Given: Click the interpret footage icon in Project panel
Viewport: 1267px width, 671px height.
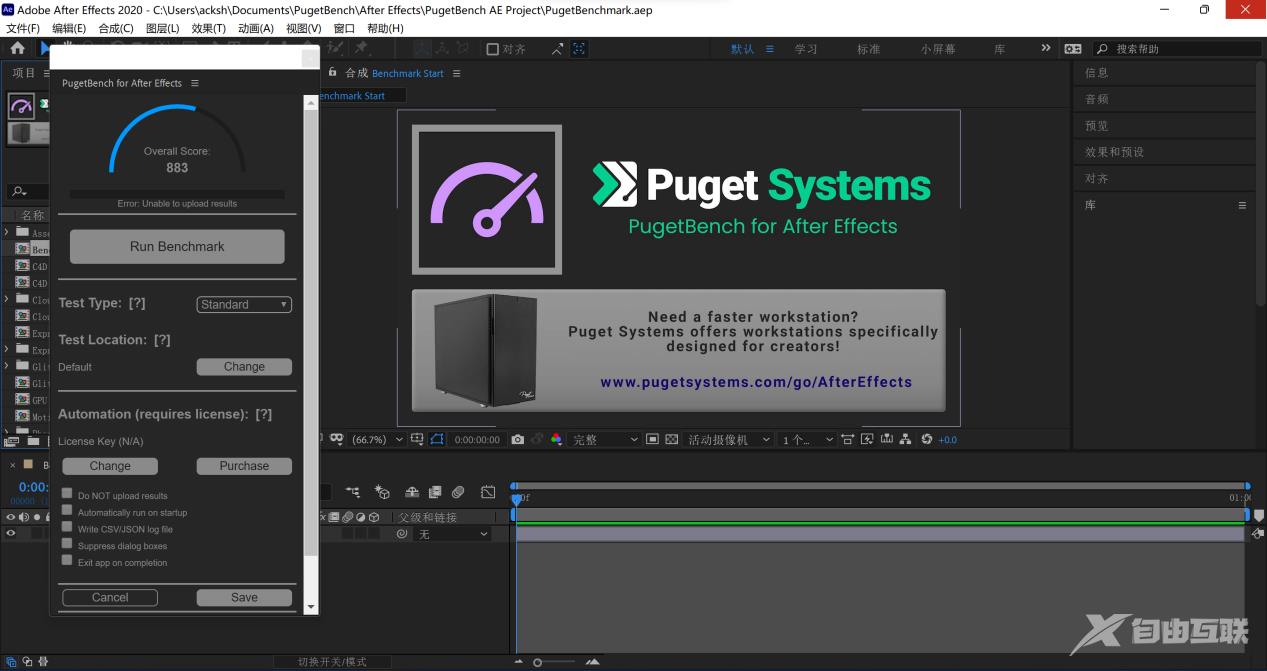Looking at the screenshot, I should coord(12,441).
